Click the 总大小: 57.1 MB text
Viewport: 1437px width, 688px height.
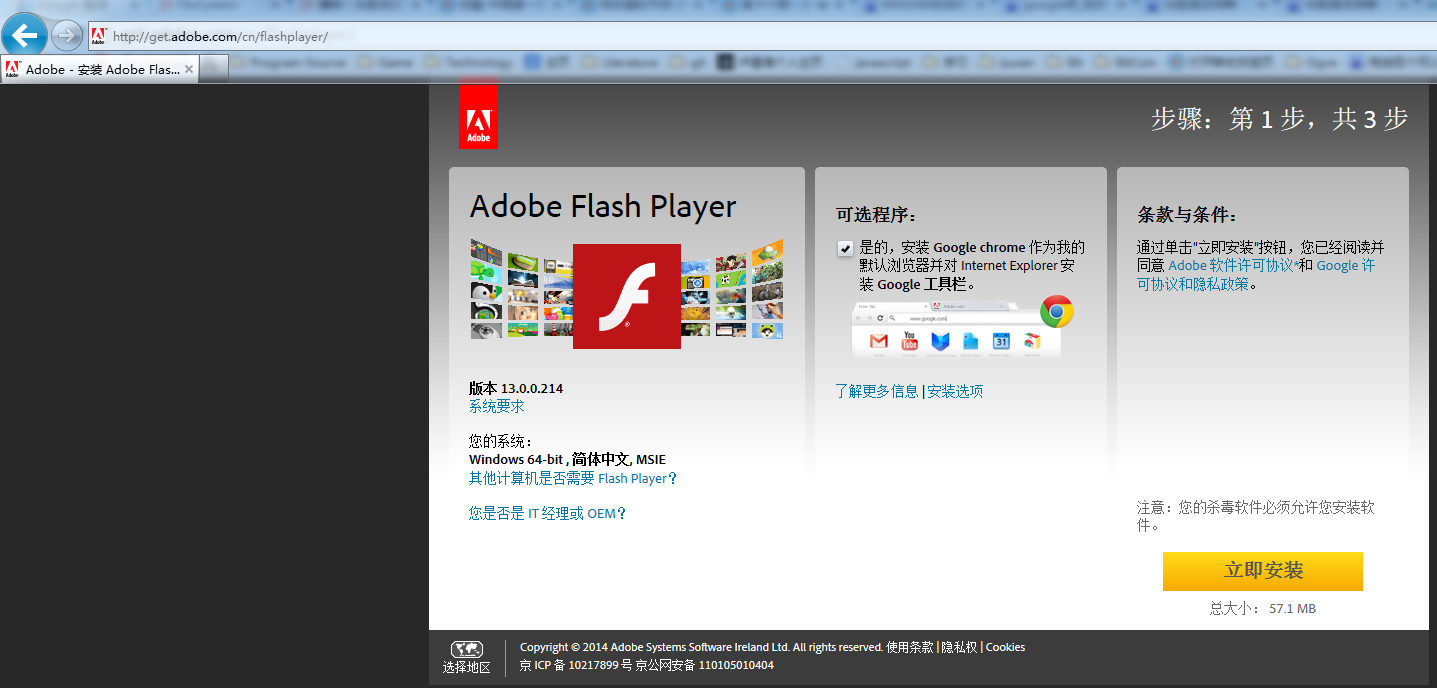[x=1263, y=608]
